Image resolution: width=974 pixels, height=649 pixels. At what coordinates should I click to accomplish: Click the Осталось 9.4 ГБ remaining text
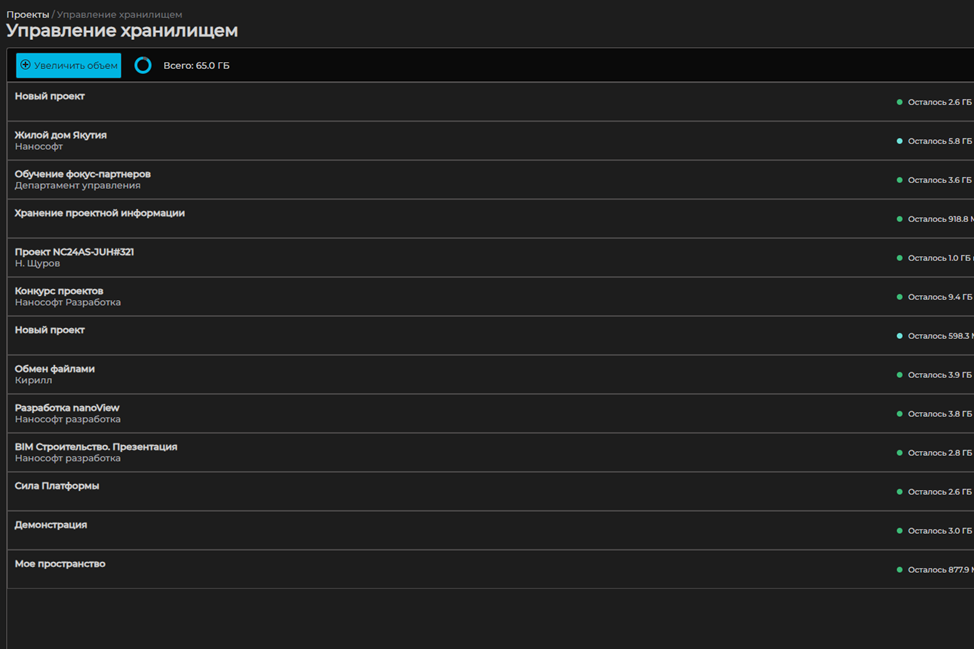pos(939,297)
